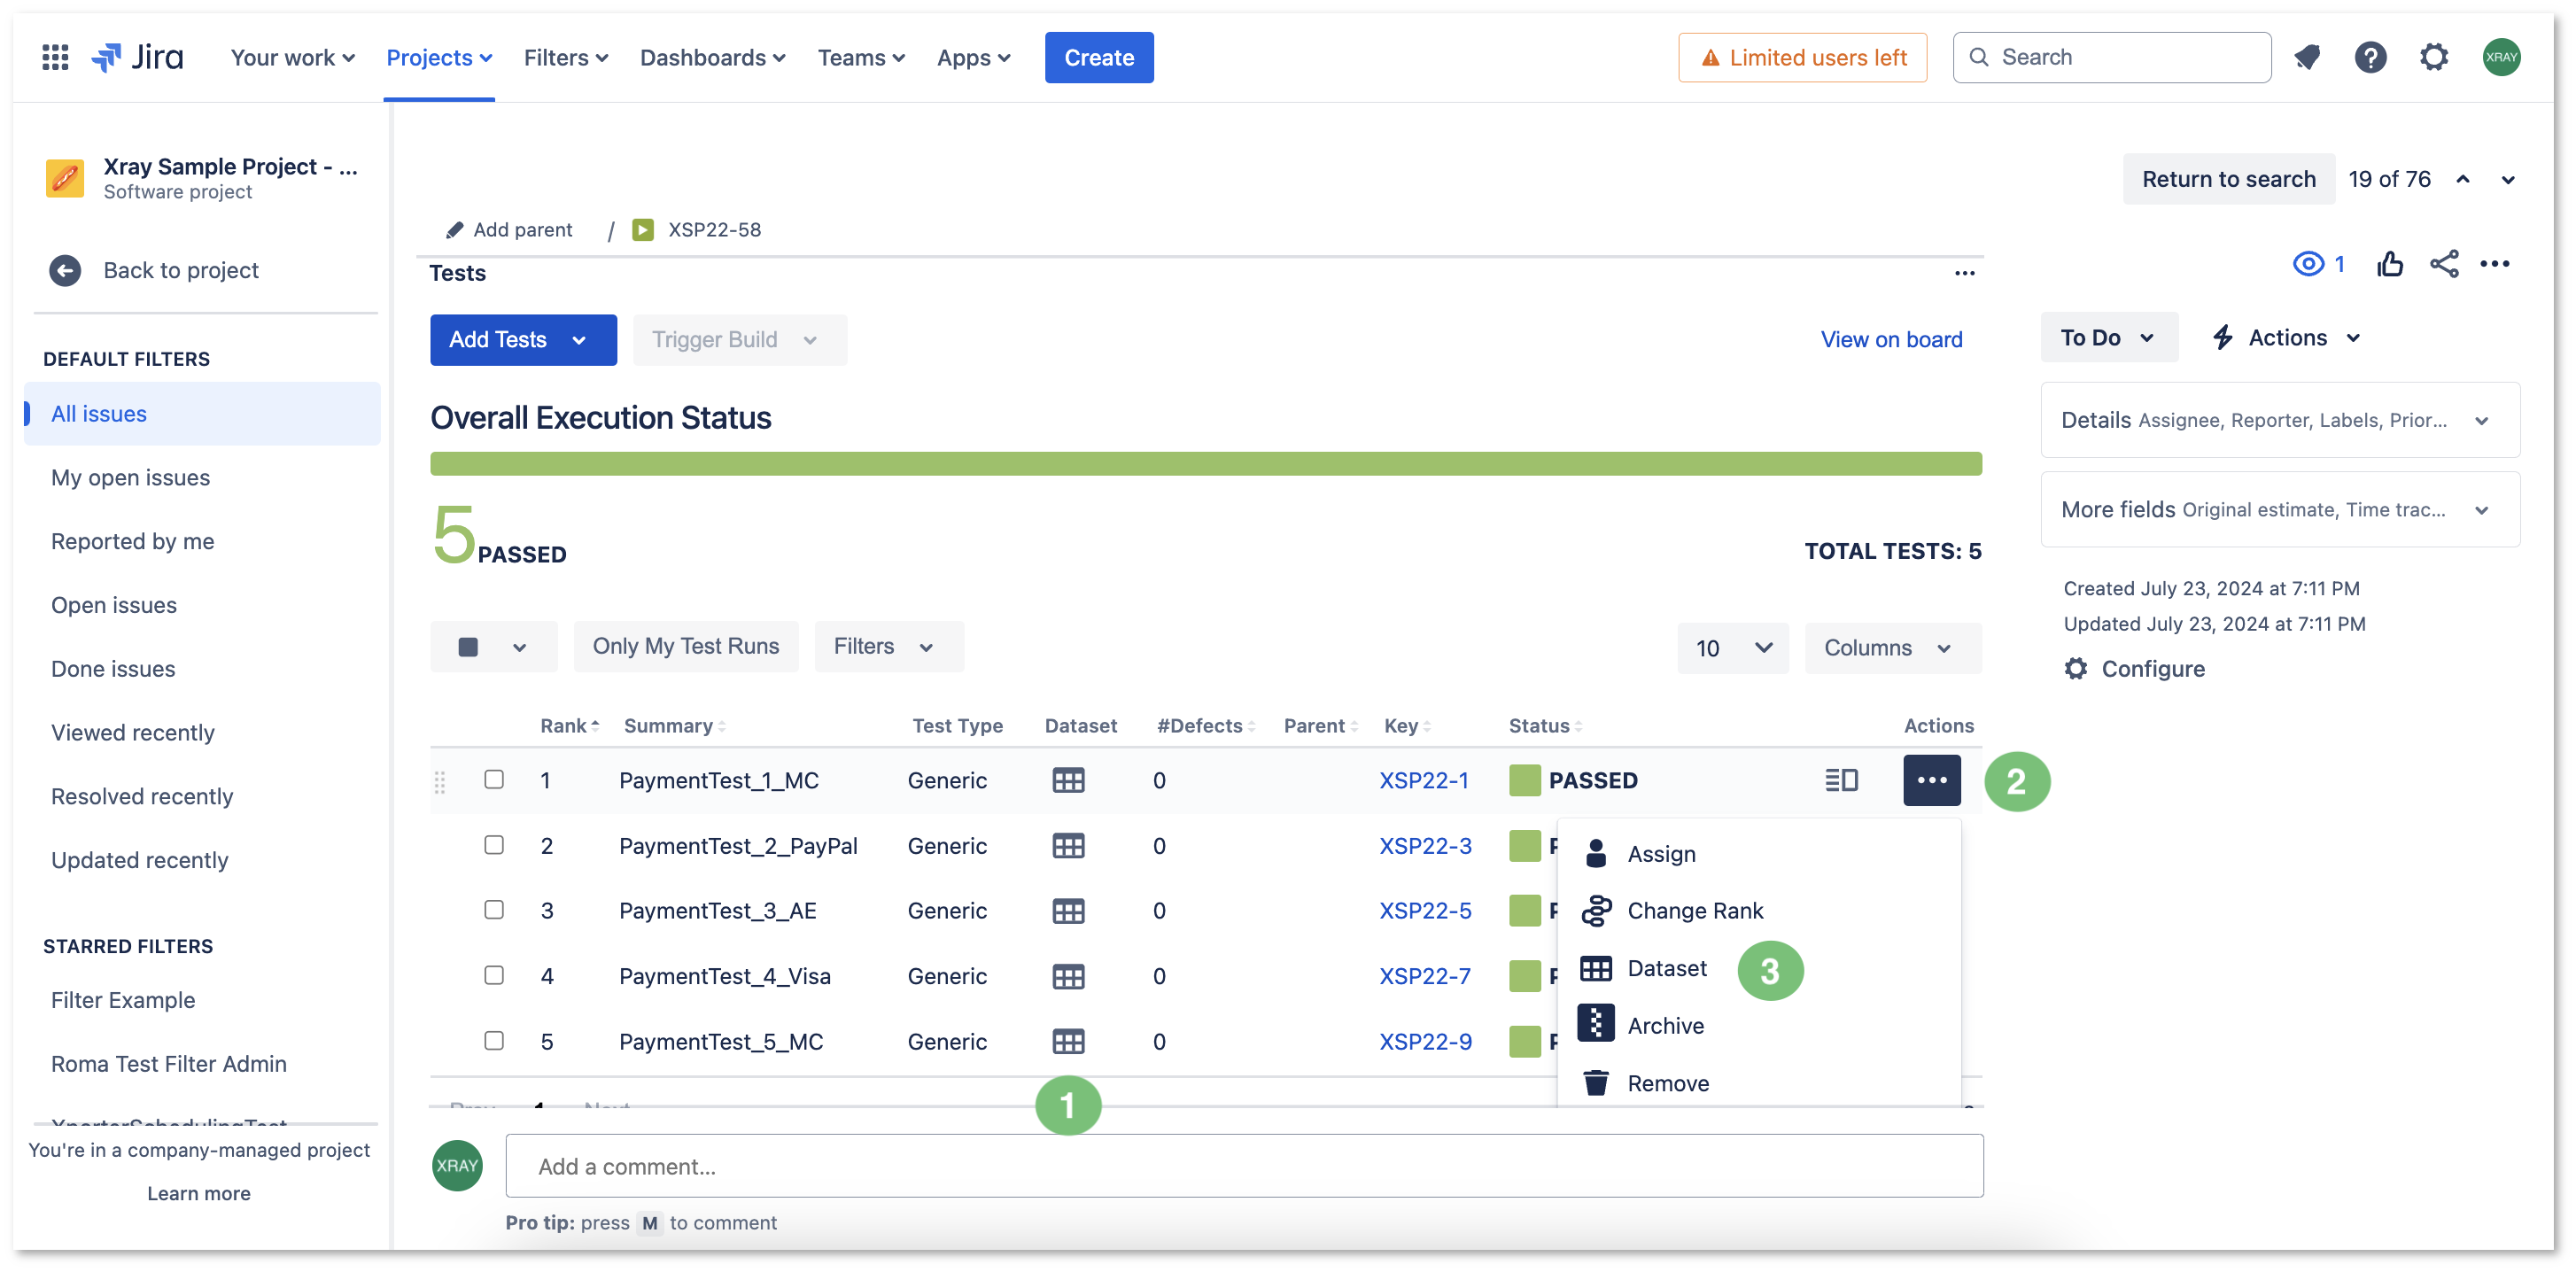The width and height of the screenshot is (2576, 1272).
Task: Toggle the select-all tests checkbox
Action: 468,647
